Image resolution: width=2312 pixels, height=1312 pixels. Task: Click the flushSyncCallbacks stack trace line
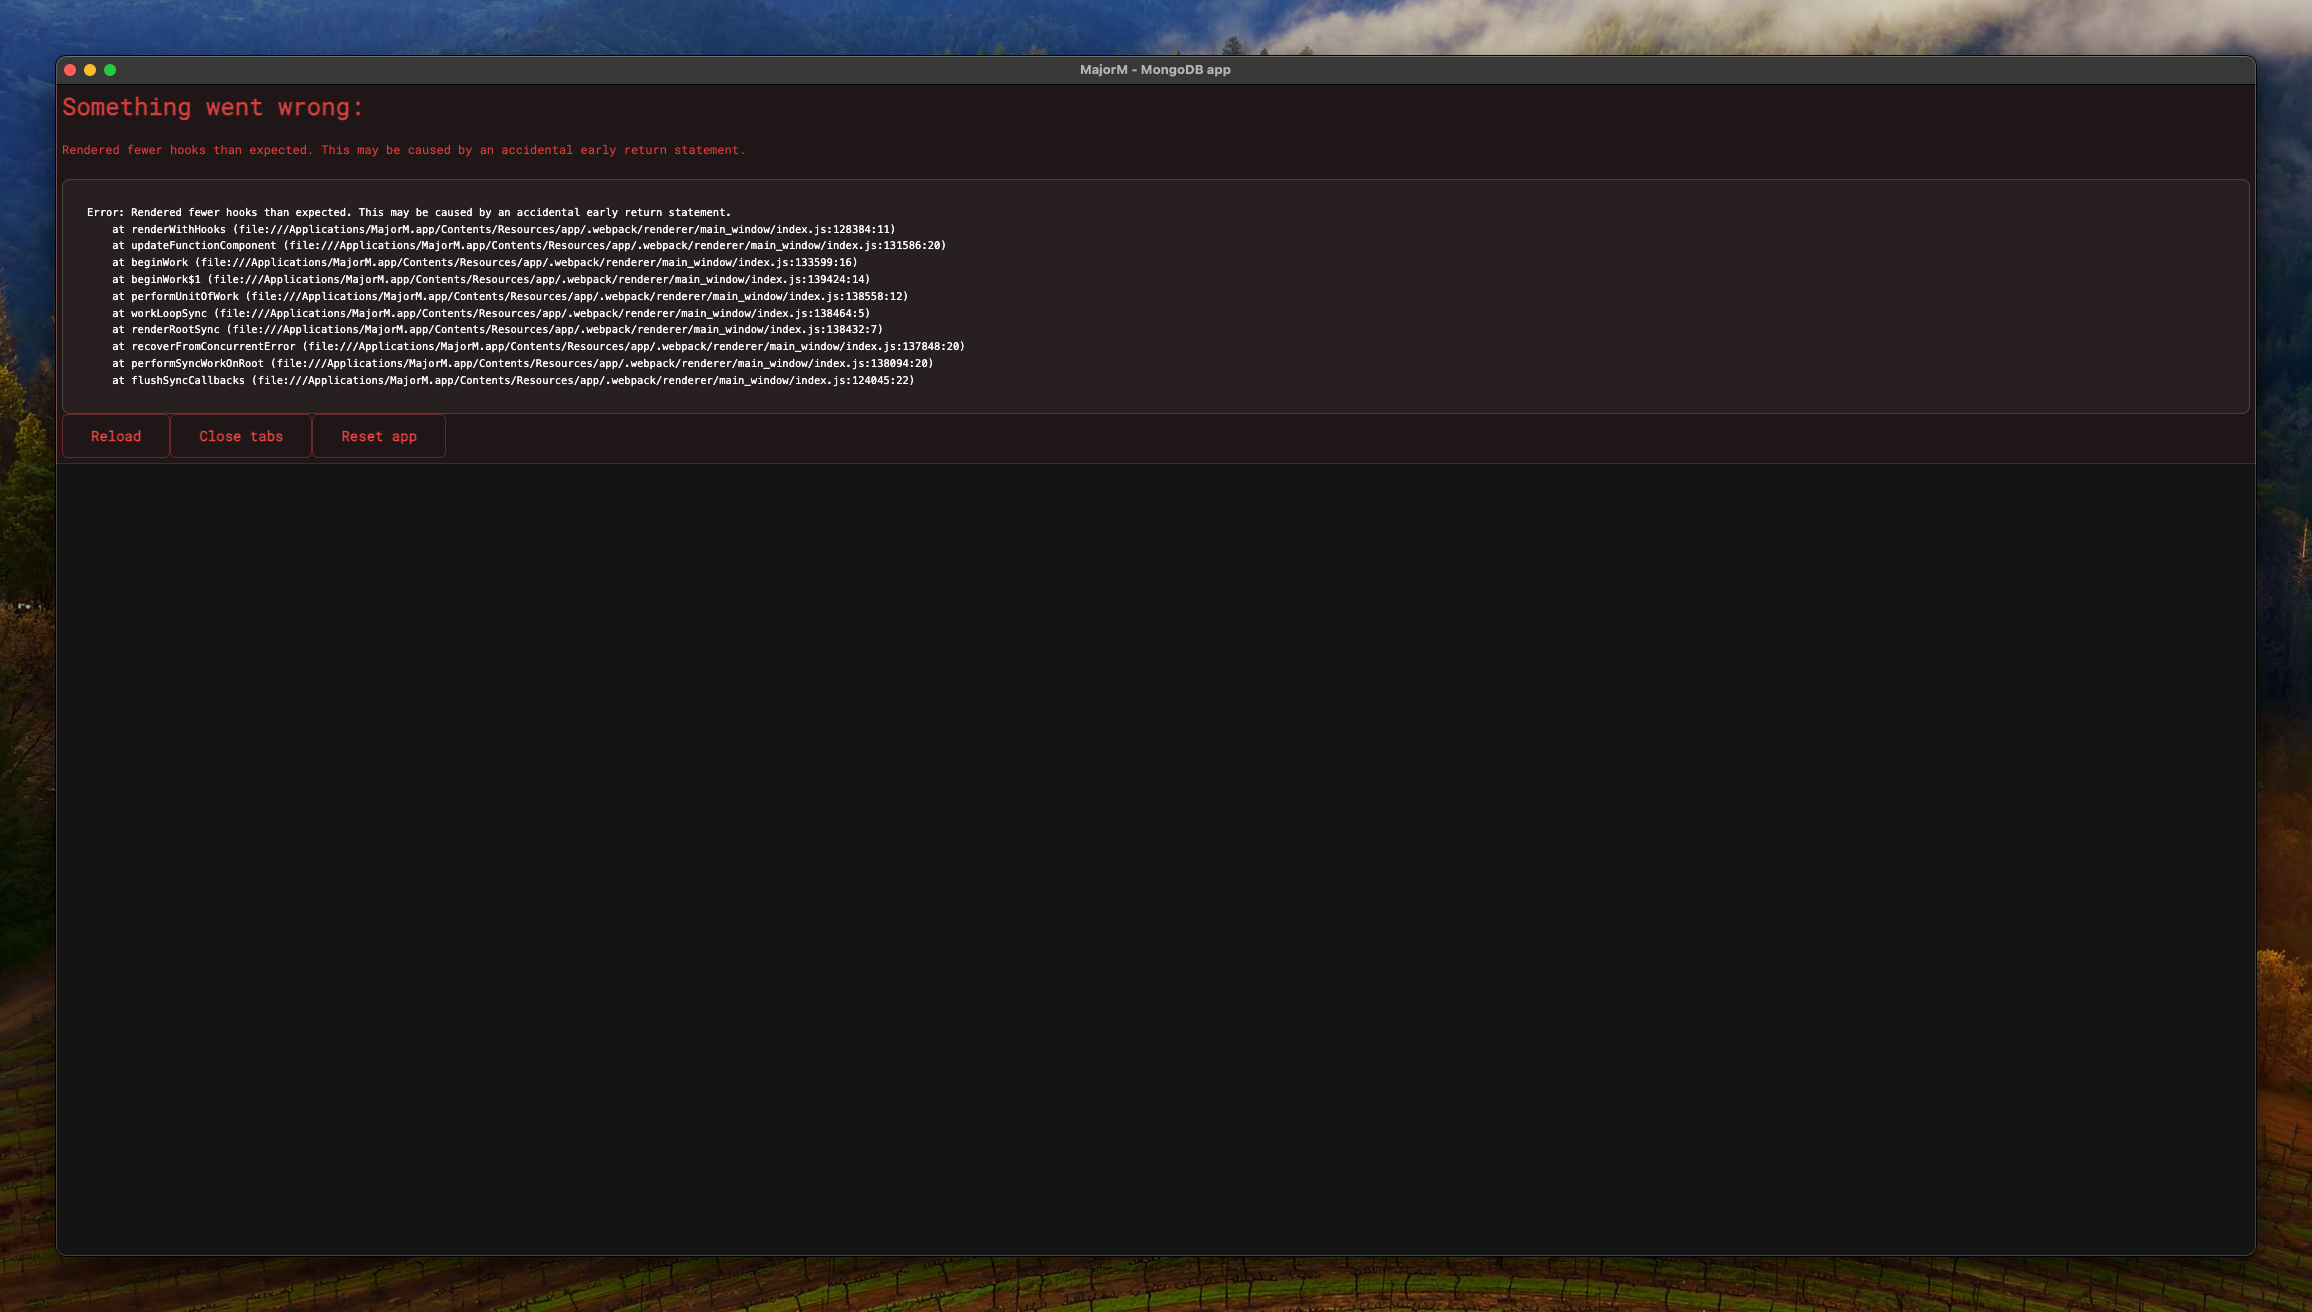513,380
